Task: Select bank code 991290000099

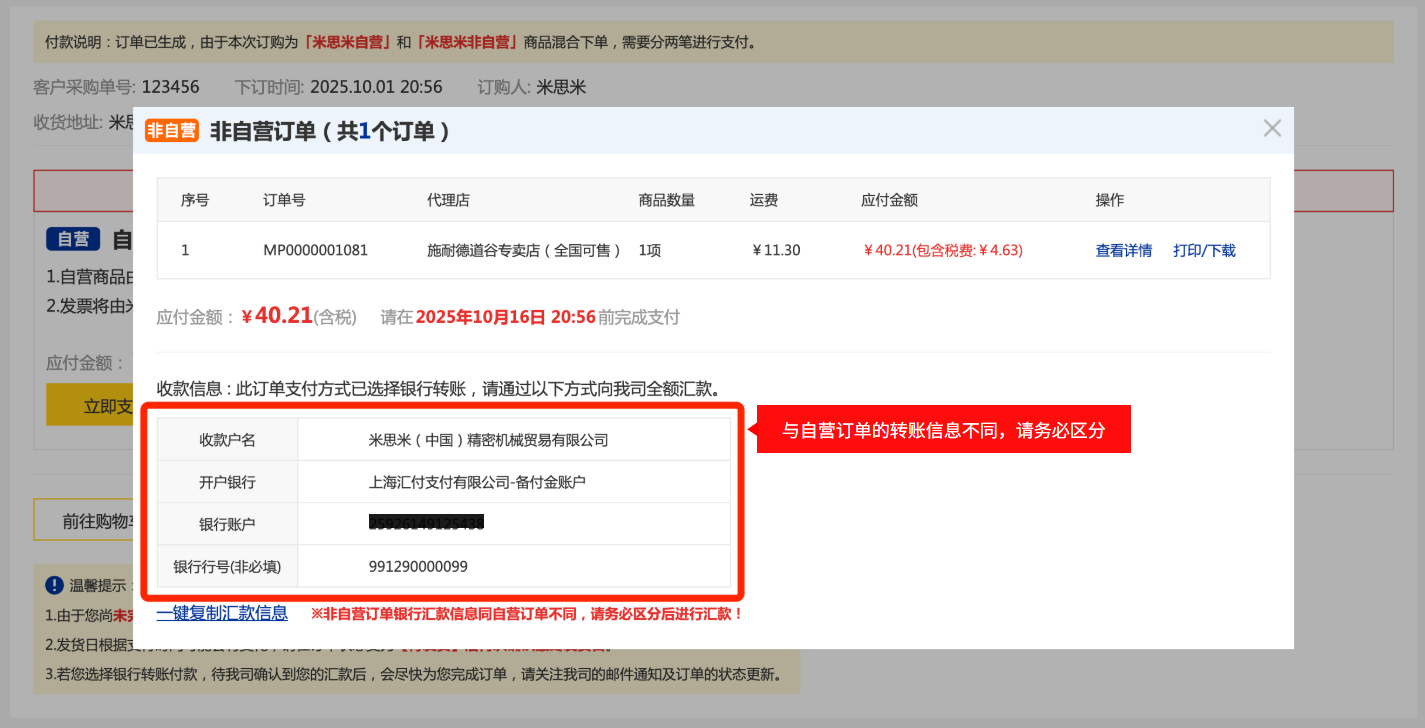Action: pyautogui.click(x=418, y=566)
